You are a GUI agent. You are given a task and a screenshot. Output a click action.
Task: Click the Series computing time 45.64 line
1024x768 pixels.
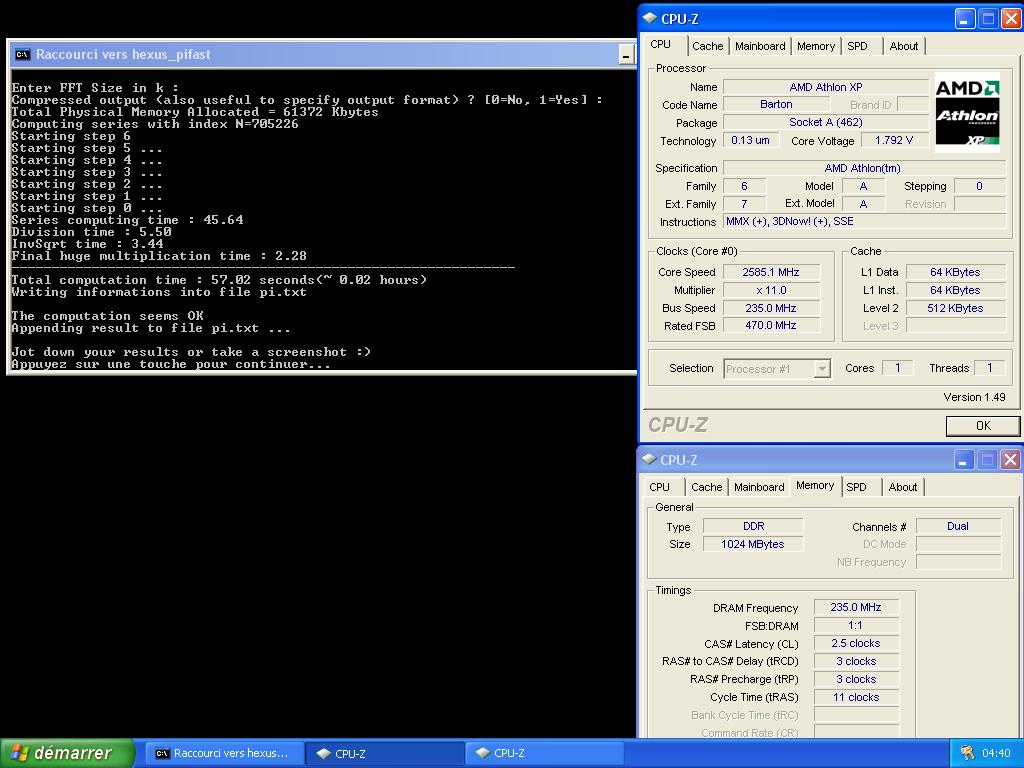(x=127, y=220)
